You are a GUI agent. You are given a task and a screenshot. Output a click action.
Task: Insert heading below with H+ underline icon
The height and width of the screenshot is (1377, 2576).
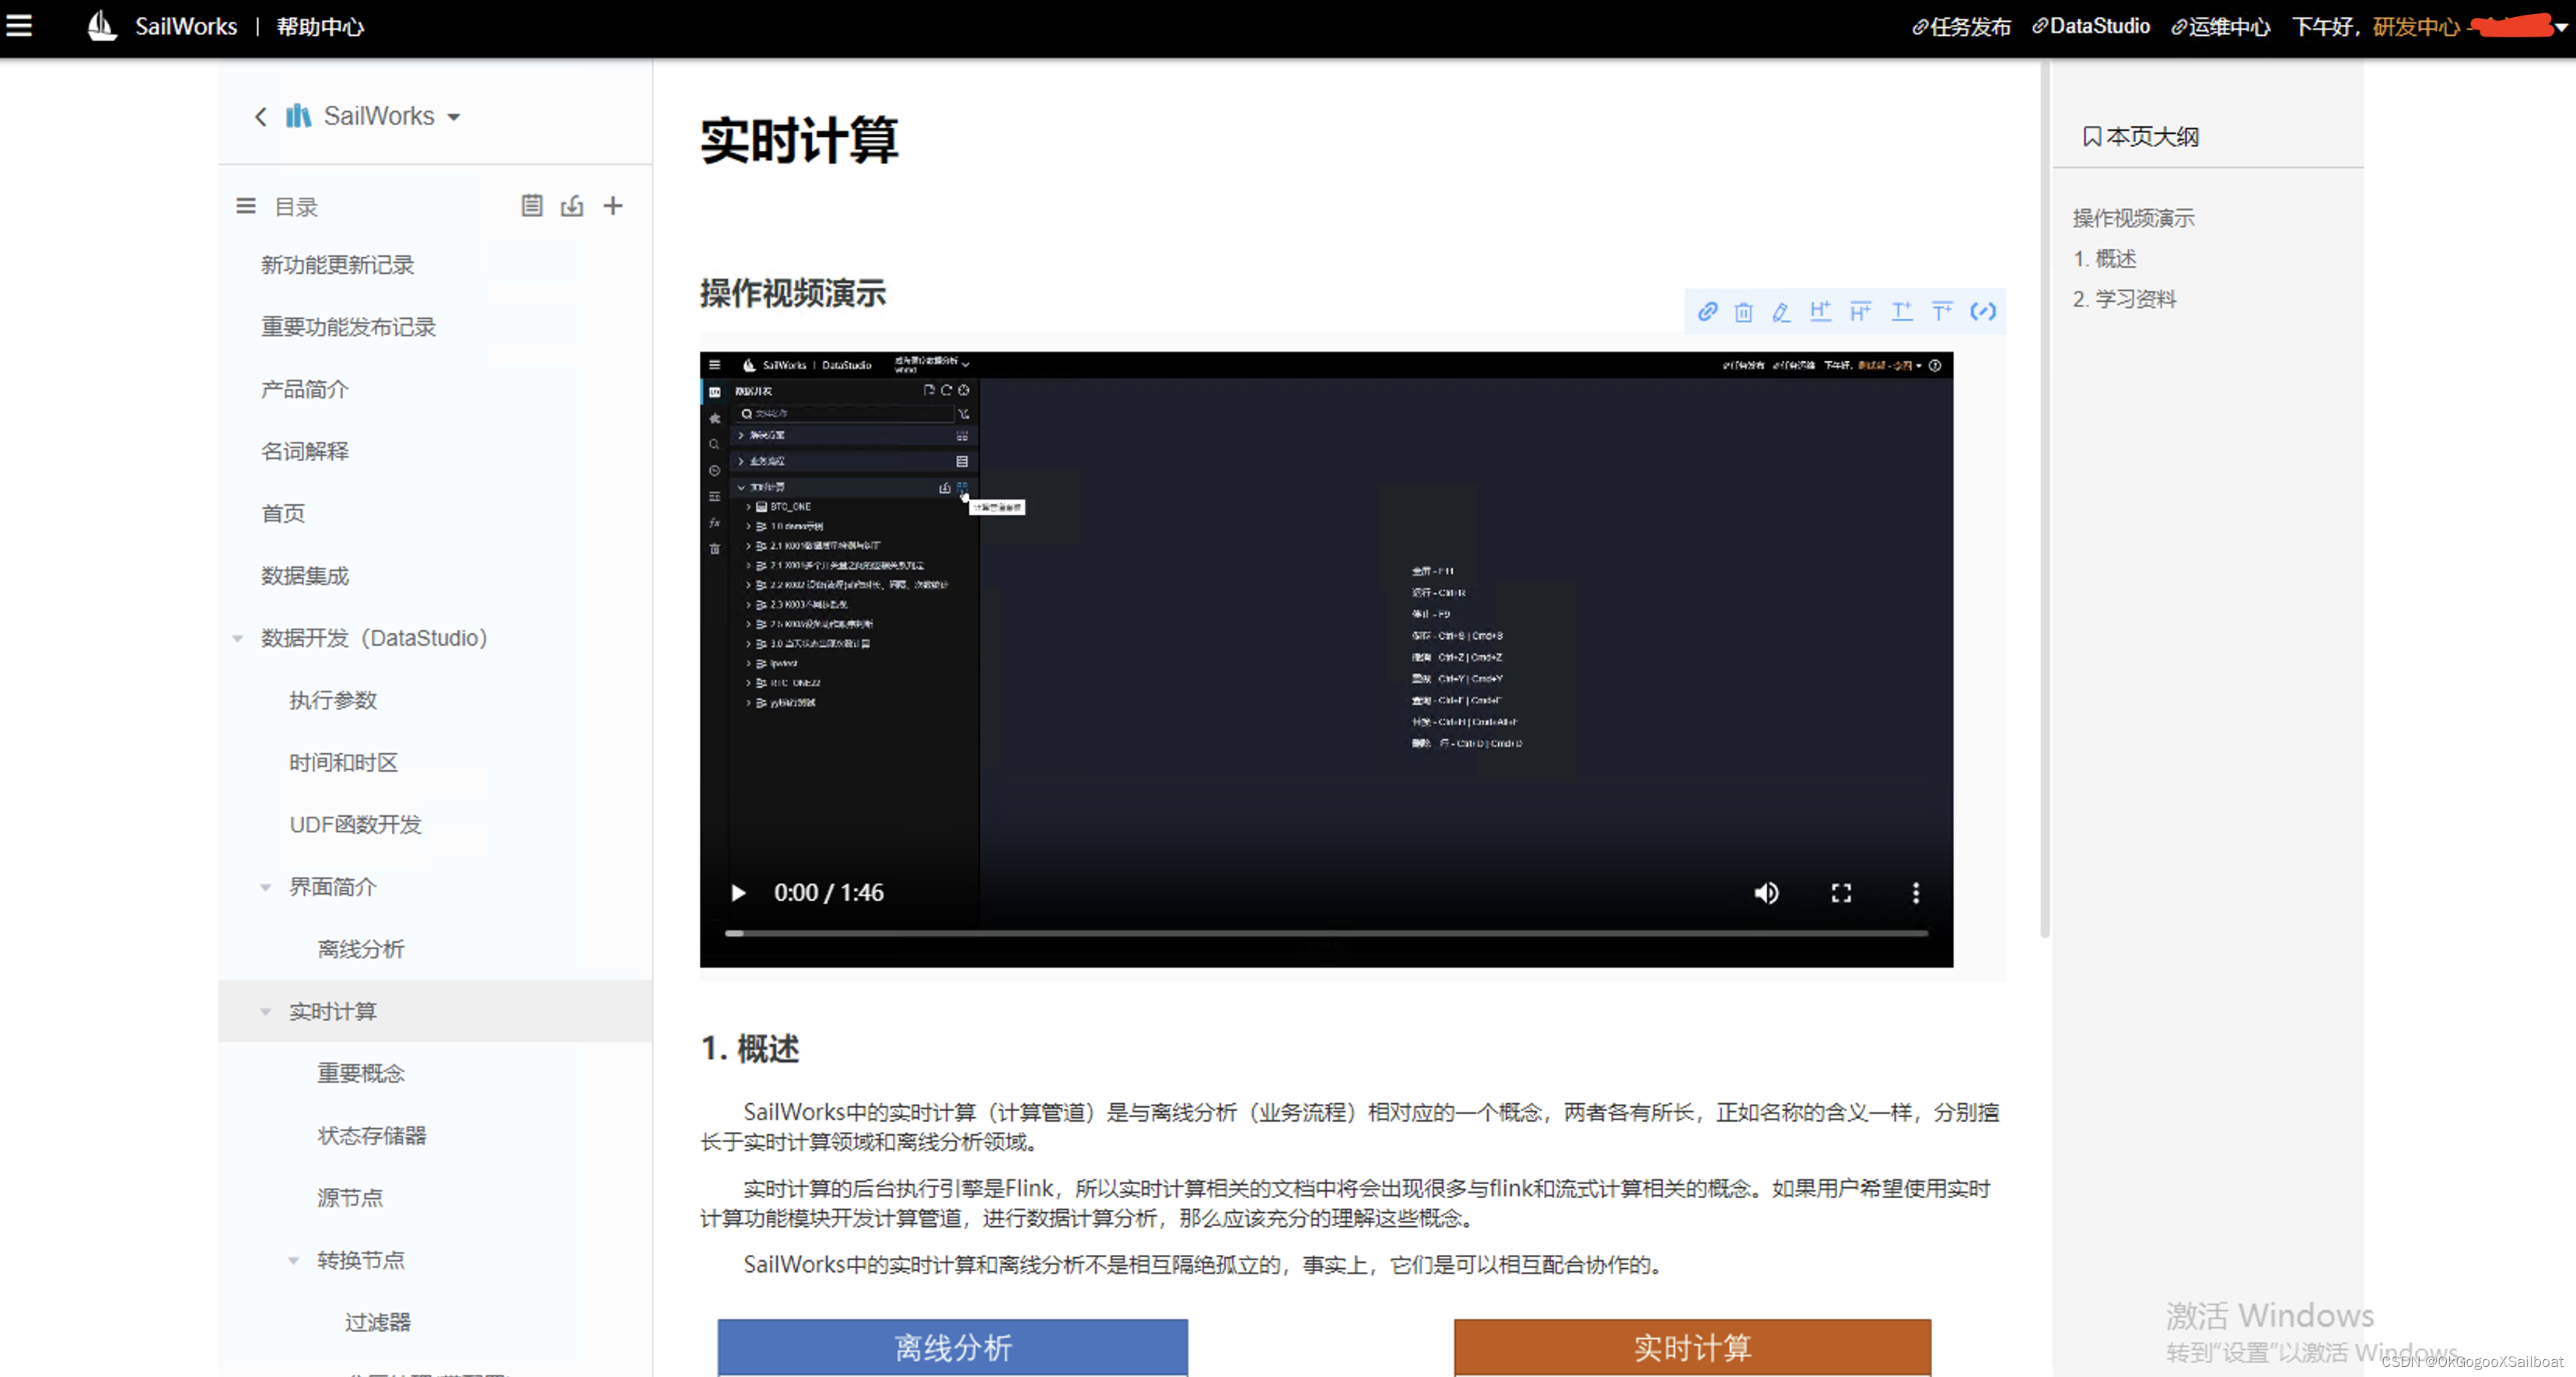coord(1821,312)
